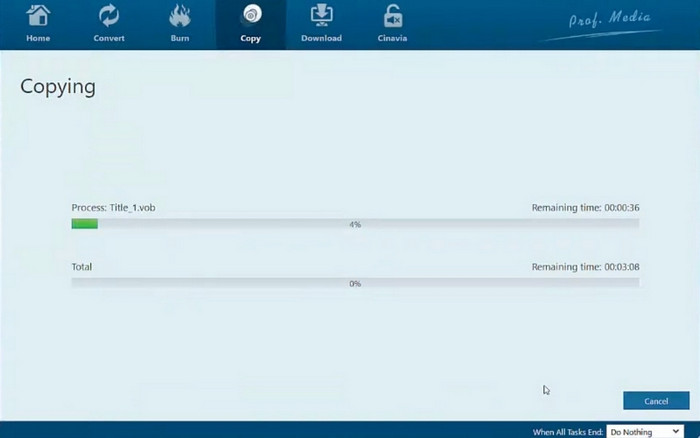Viewport: 700px width, 438px height.
Task: Click the Copy disc icon
Action: pos(251,16)
